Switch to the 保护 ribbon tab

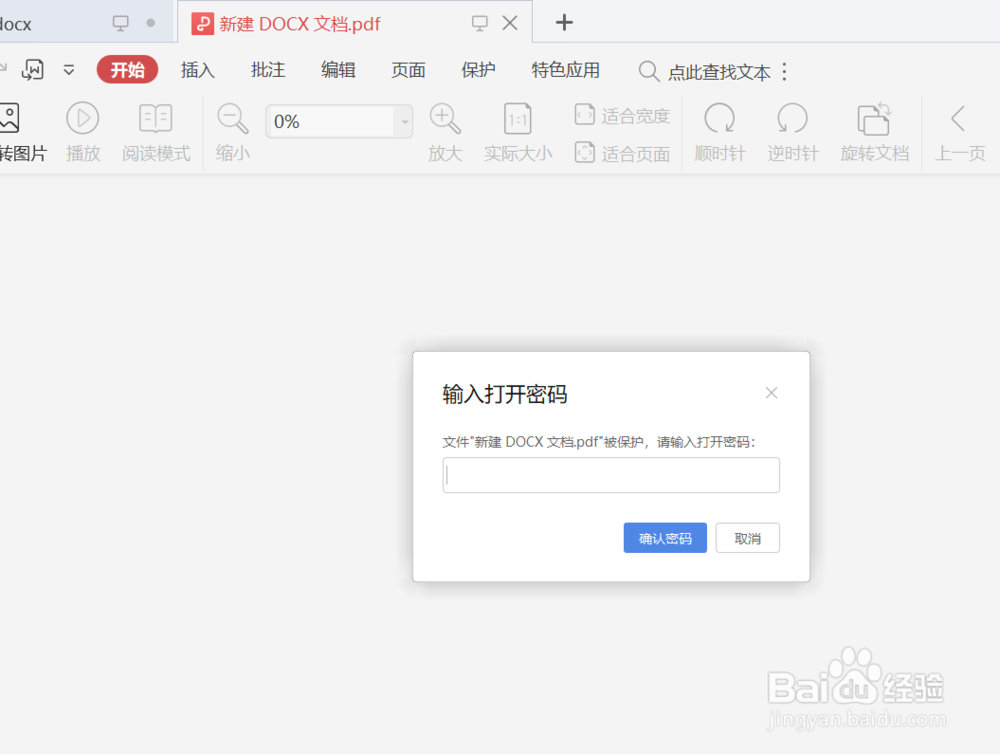(478, 70)
